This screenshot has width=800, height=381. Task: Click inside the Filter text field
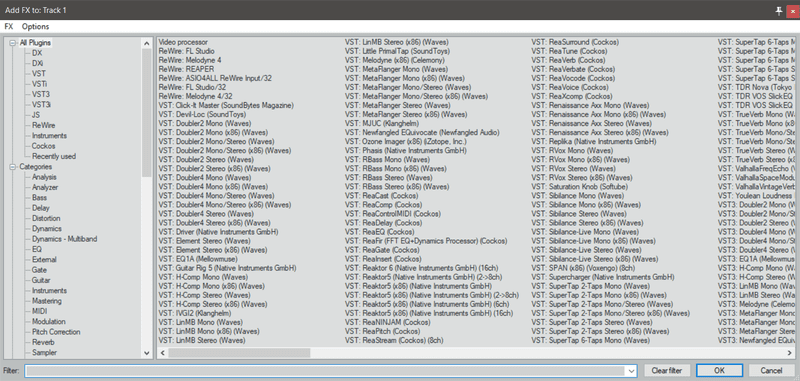click(x=327, y=370)
